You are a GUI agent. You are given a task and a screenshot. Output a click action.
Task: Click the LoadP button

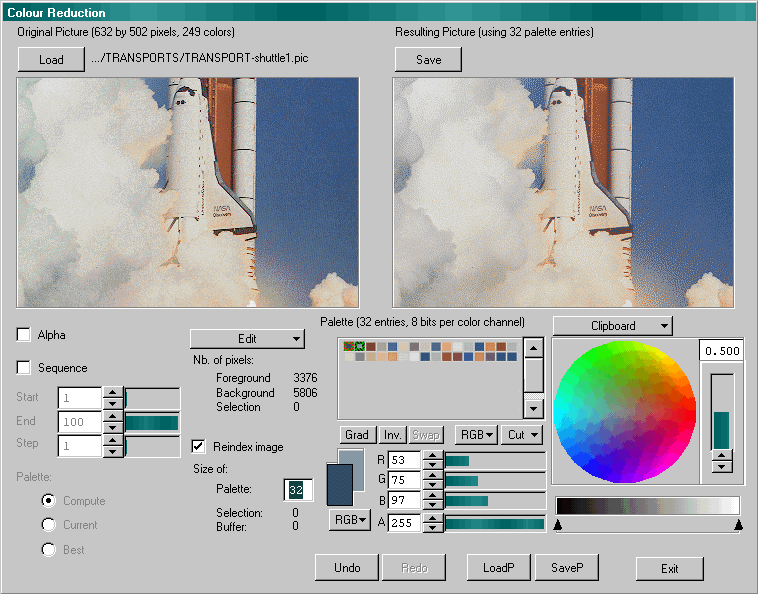tap(498, 567)
